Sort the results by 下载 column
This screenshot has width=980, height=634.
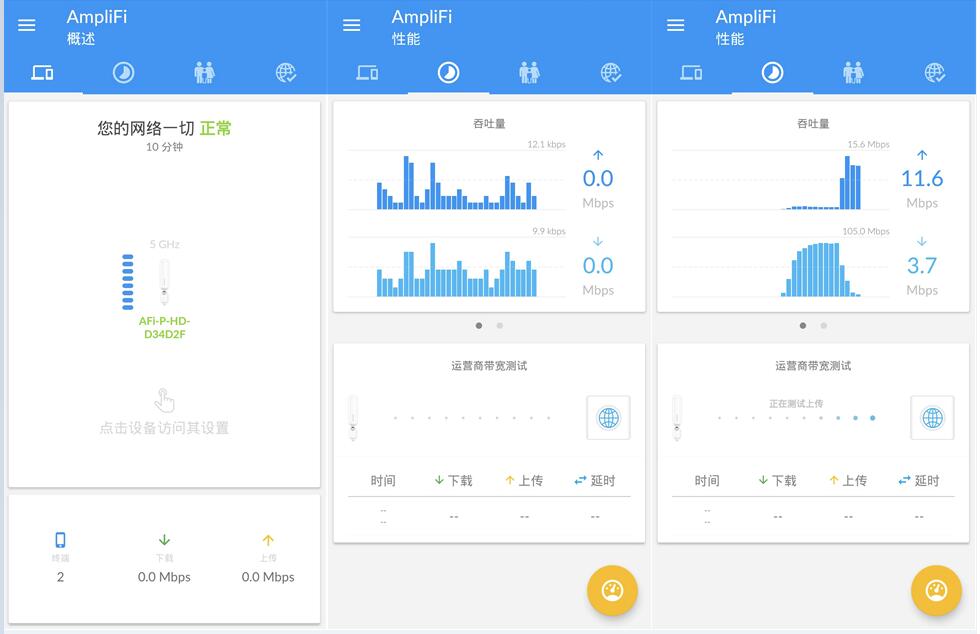(x=455, y=480)
